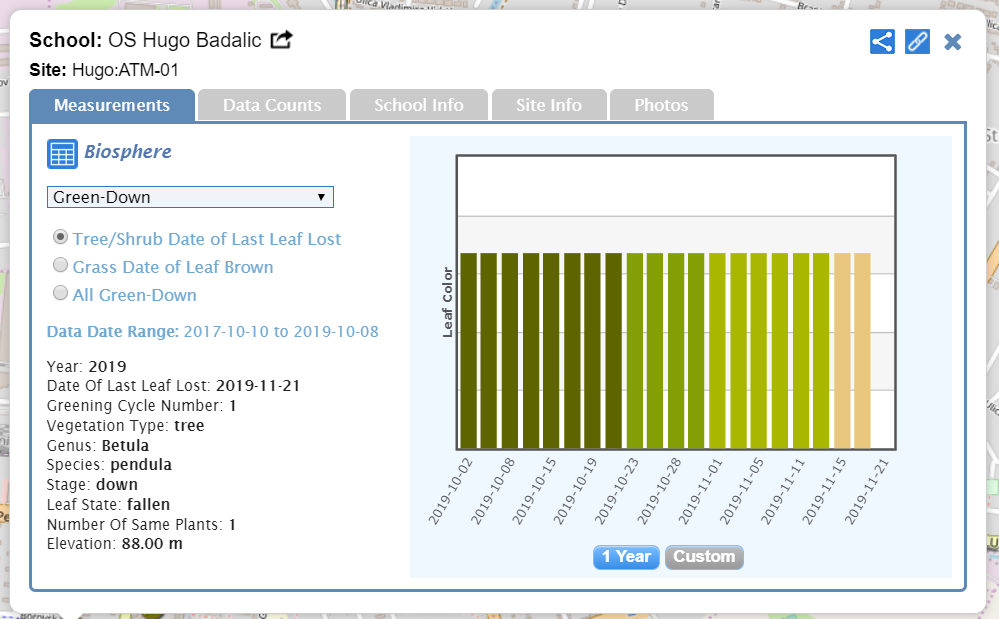
Task: Open the Green-Down protocol dropdown
Action: pos(190,197)
